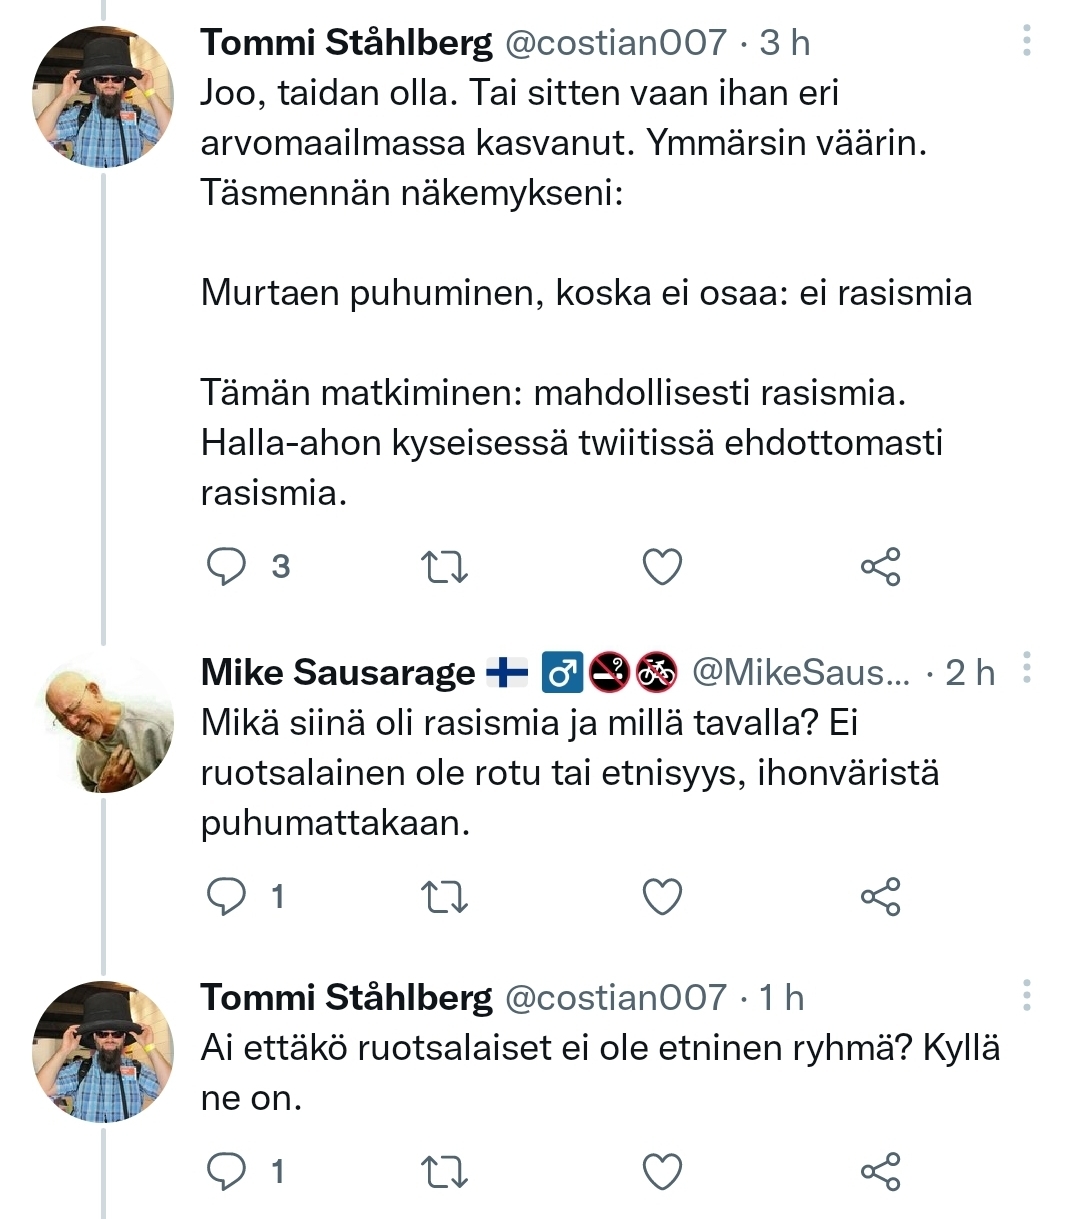Screen dimensions: 1079x1219
Task: Reply to Tommi Ståhlberg's first tweet
Action: pos(228,567)
